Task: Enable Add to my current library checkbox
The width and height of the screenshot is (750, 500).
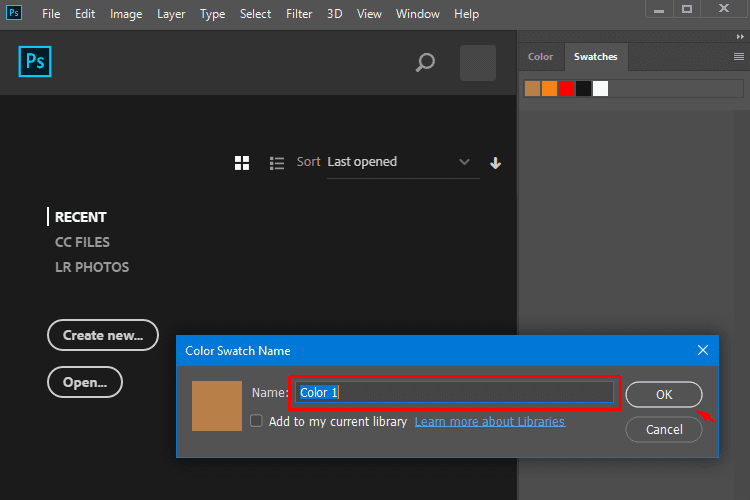Action: [x=256, y=421]
